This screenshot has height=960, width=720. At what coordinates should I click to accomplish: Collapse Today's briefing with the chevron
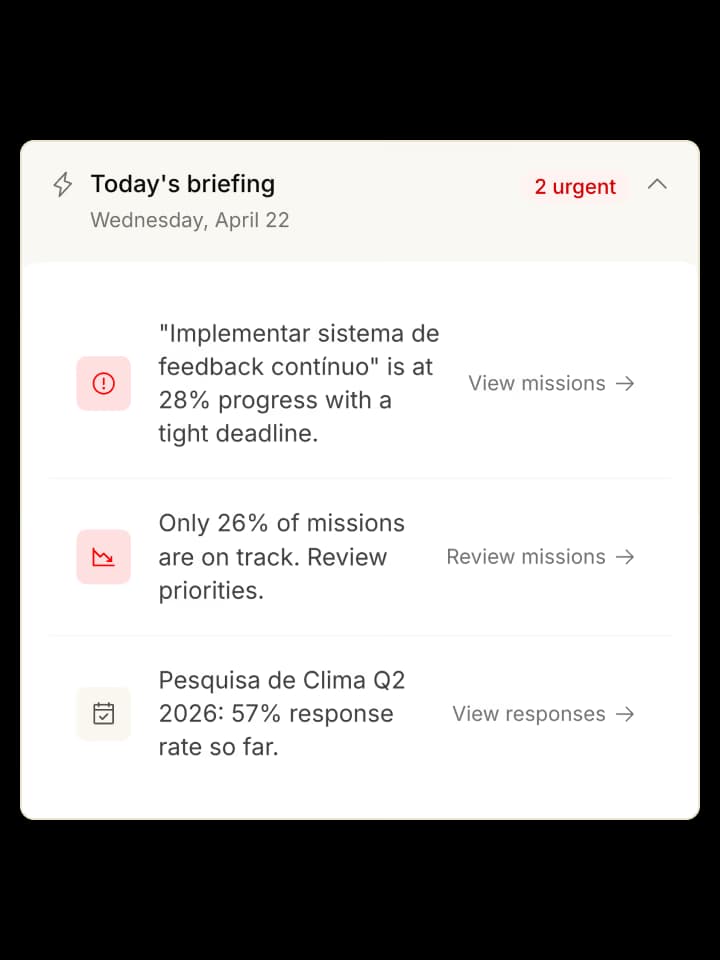point(657,184)
